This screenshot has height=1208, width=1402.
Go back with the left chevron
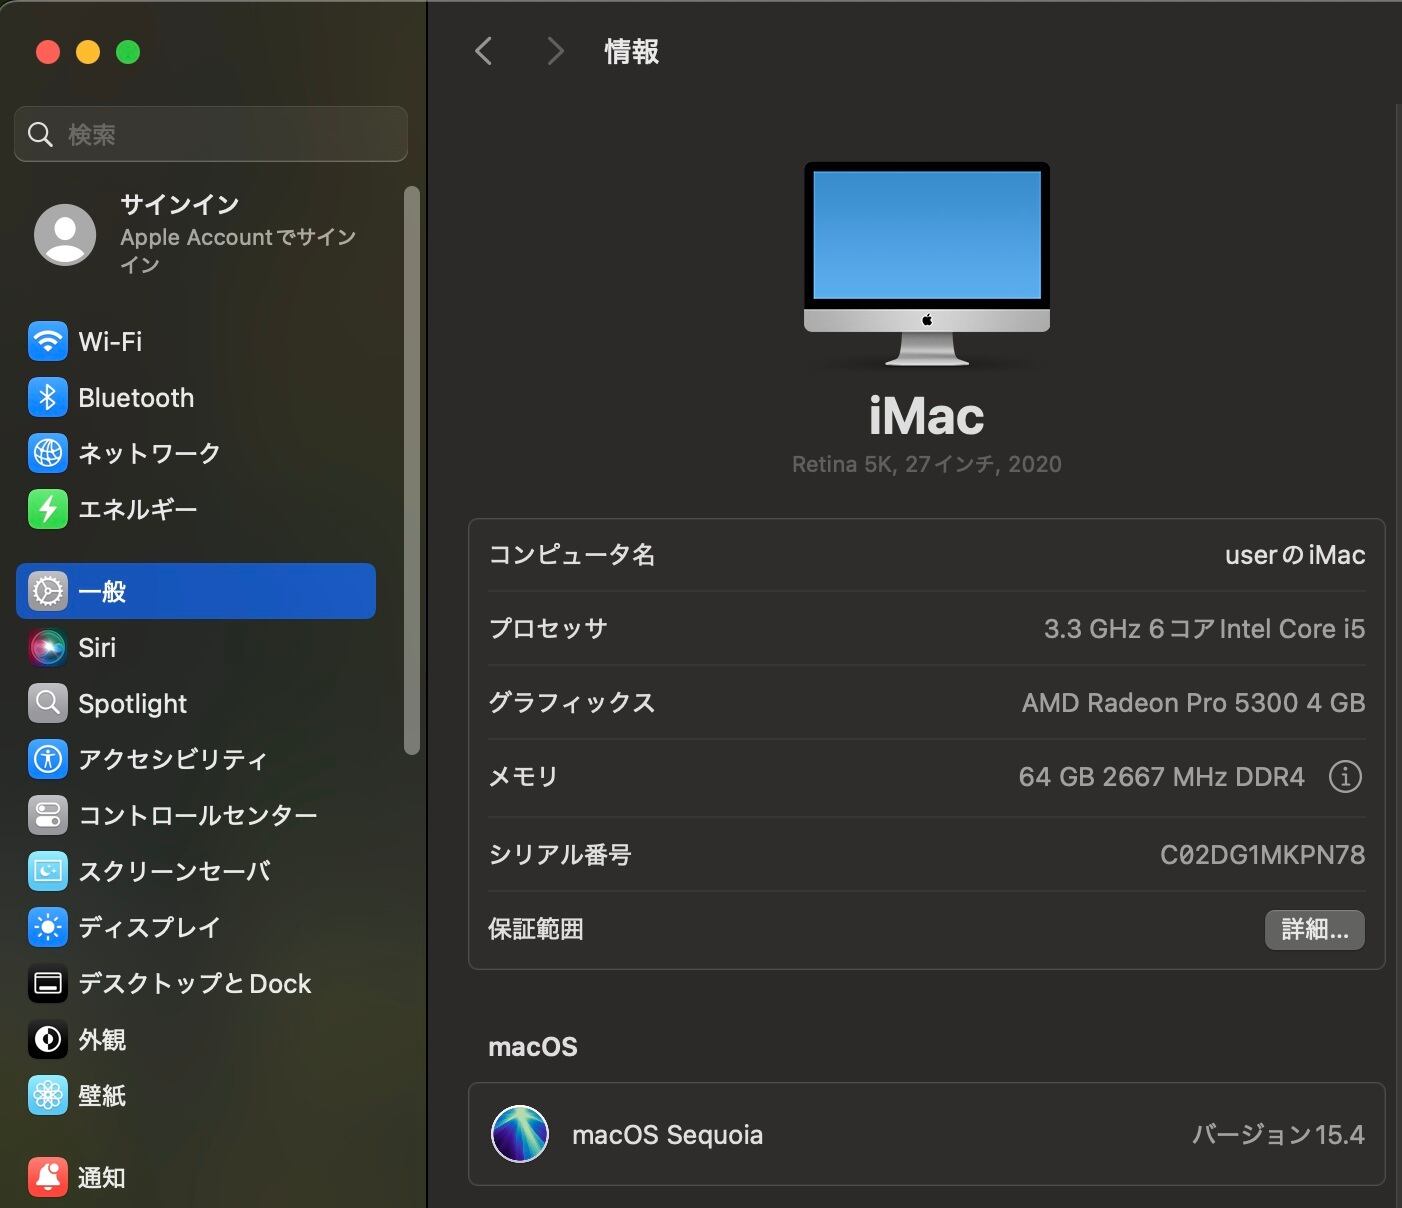(x=484, y=51)
